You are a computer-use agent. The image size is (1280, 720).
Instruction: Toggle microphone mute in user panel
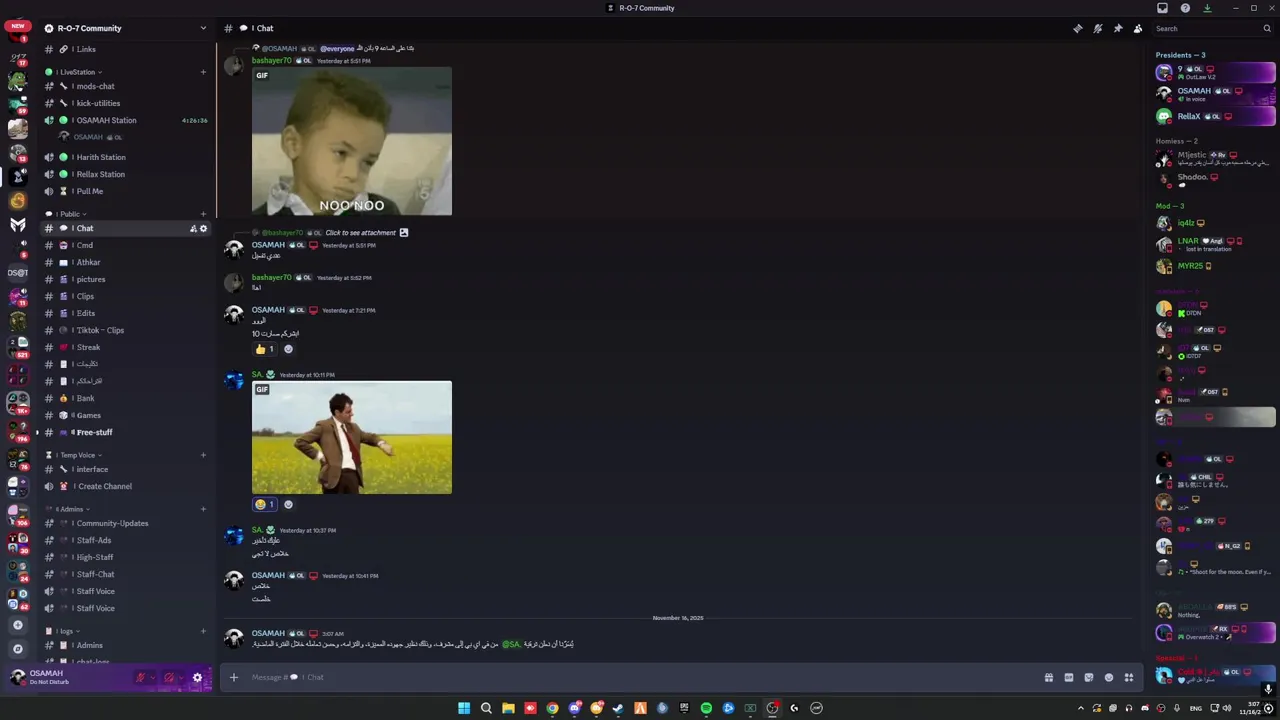(140, 677)
